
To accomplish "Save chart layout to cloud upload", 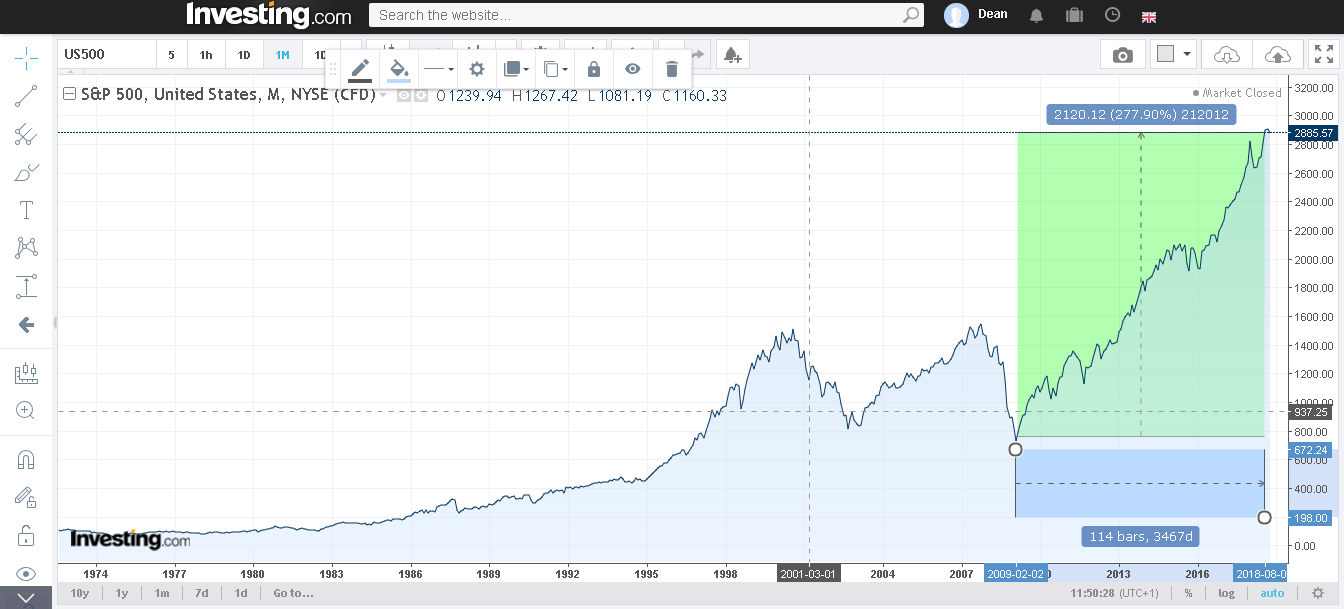I will pos(1278,54).
